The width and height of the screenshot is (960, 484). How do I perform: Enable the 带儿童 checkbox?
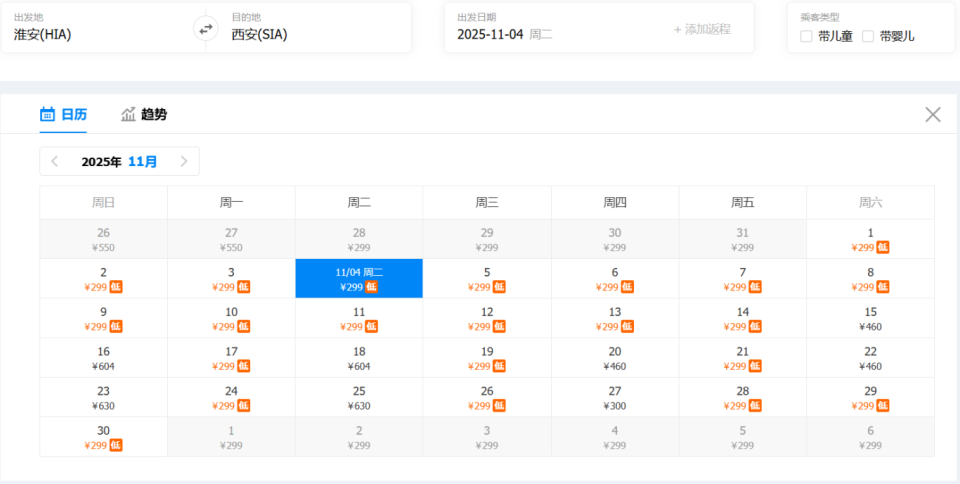coord(806,36)
